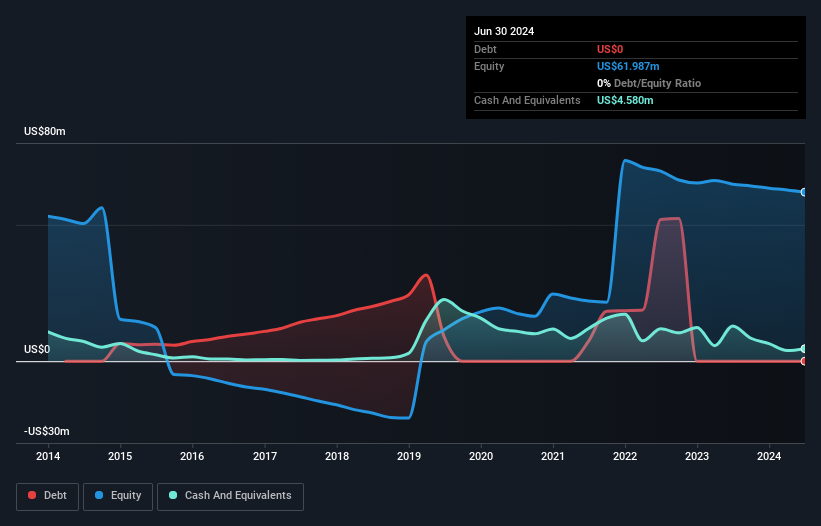Click the 2016 x-axis label

[192, 456]
